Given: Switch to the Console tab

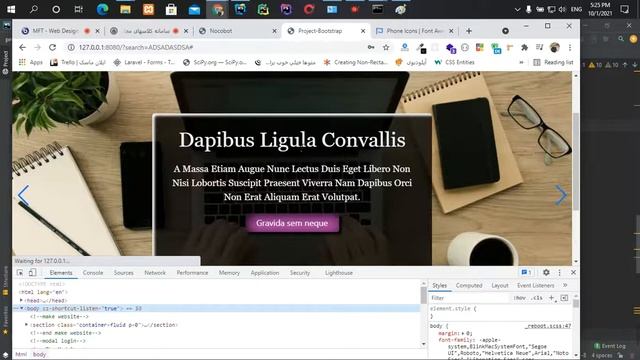Looking at the screenshot, I should click(93, 273).
